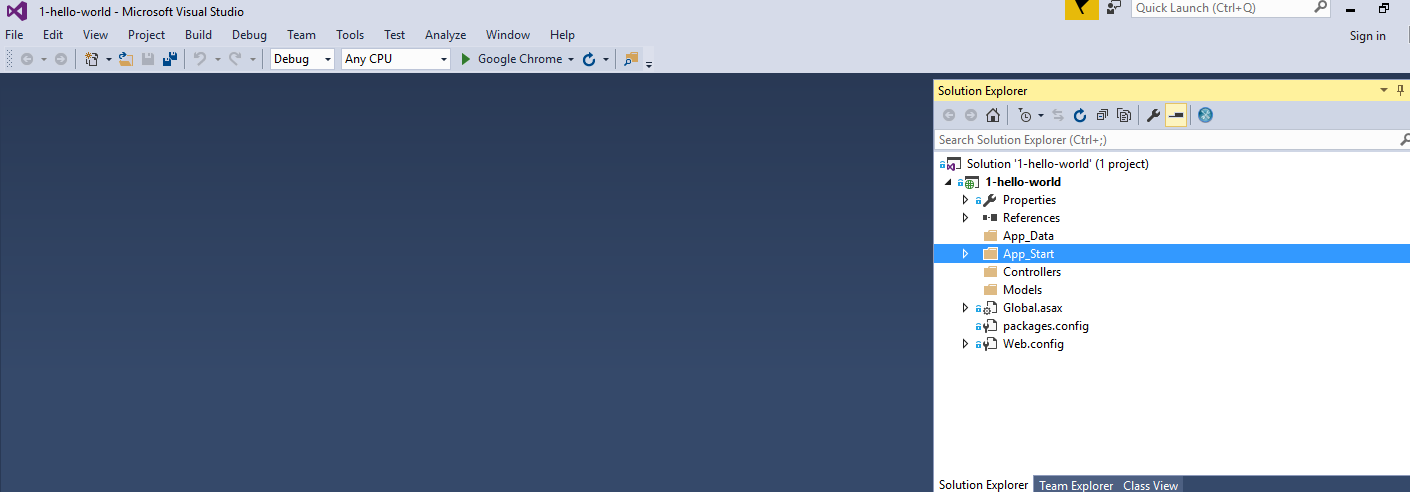This screenshot has width=1410, height=492.
Task: Expand the App_Start folder node
Action: pyautogui.click(x=965, y=254)
